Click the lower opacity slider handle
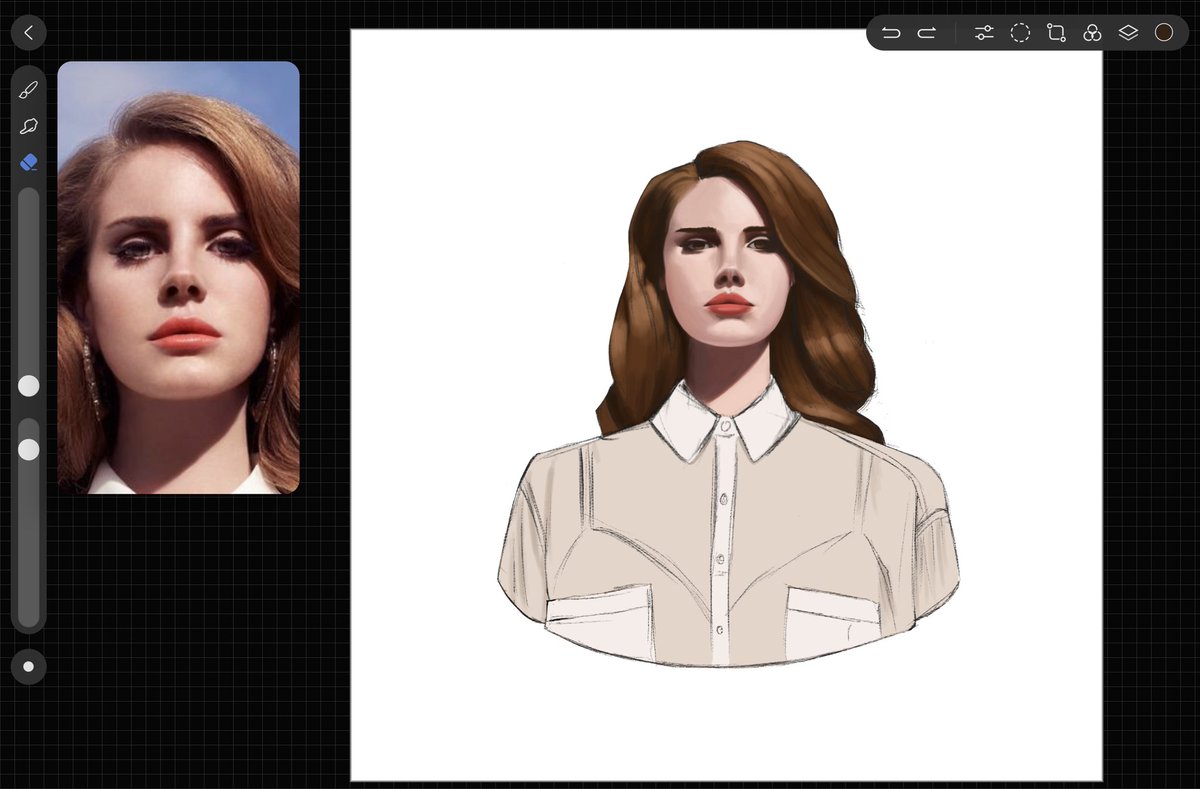 click(29, 450)
